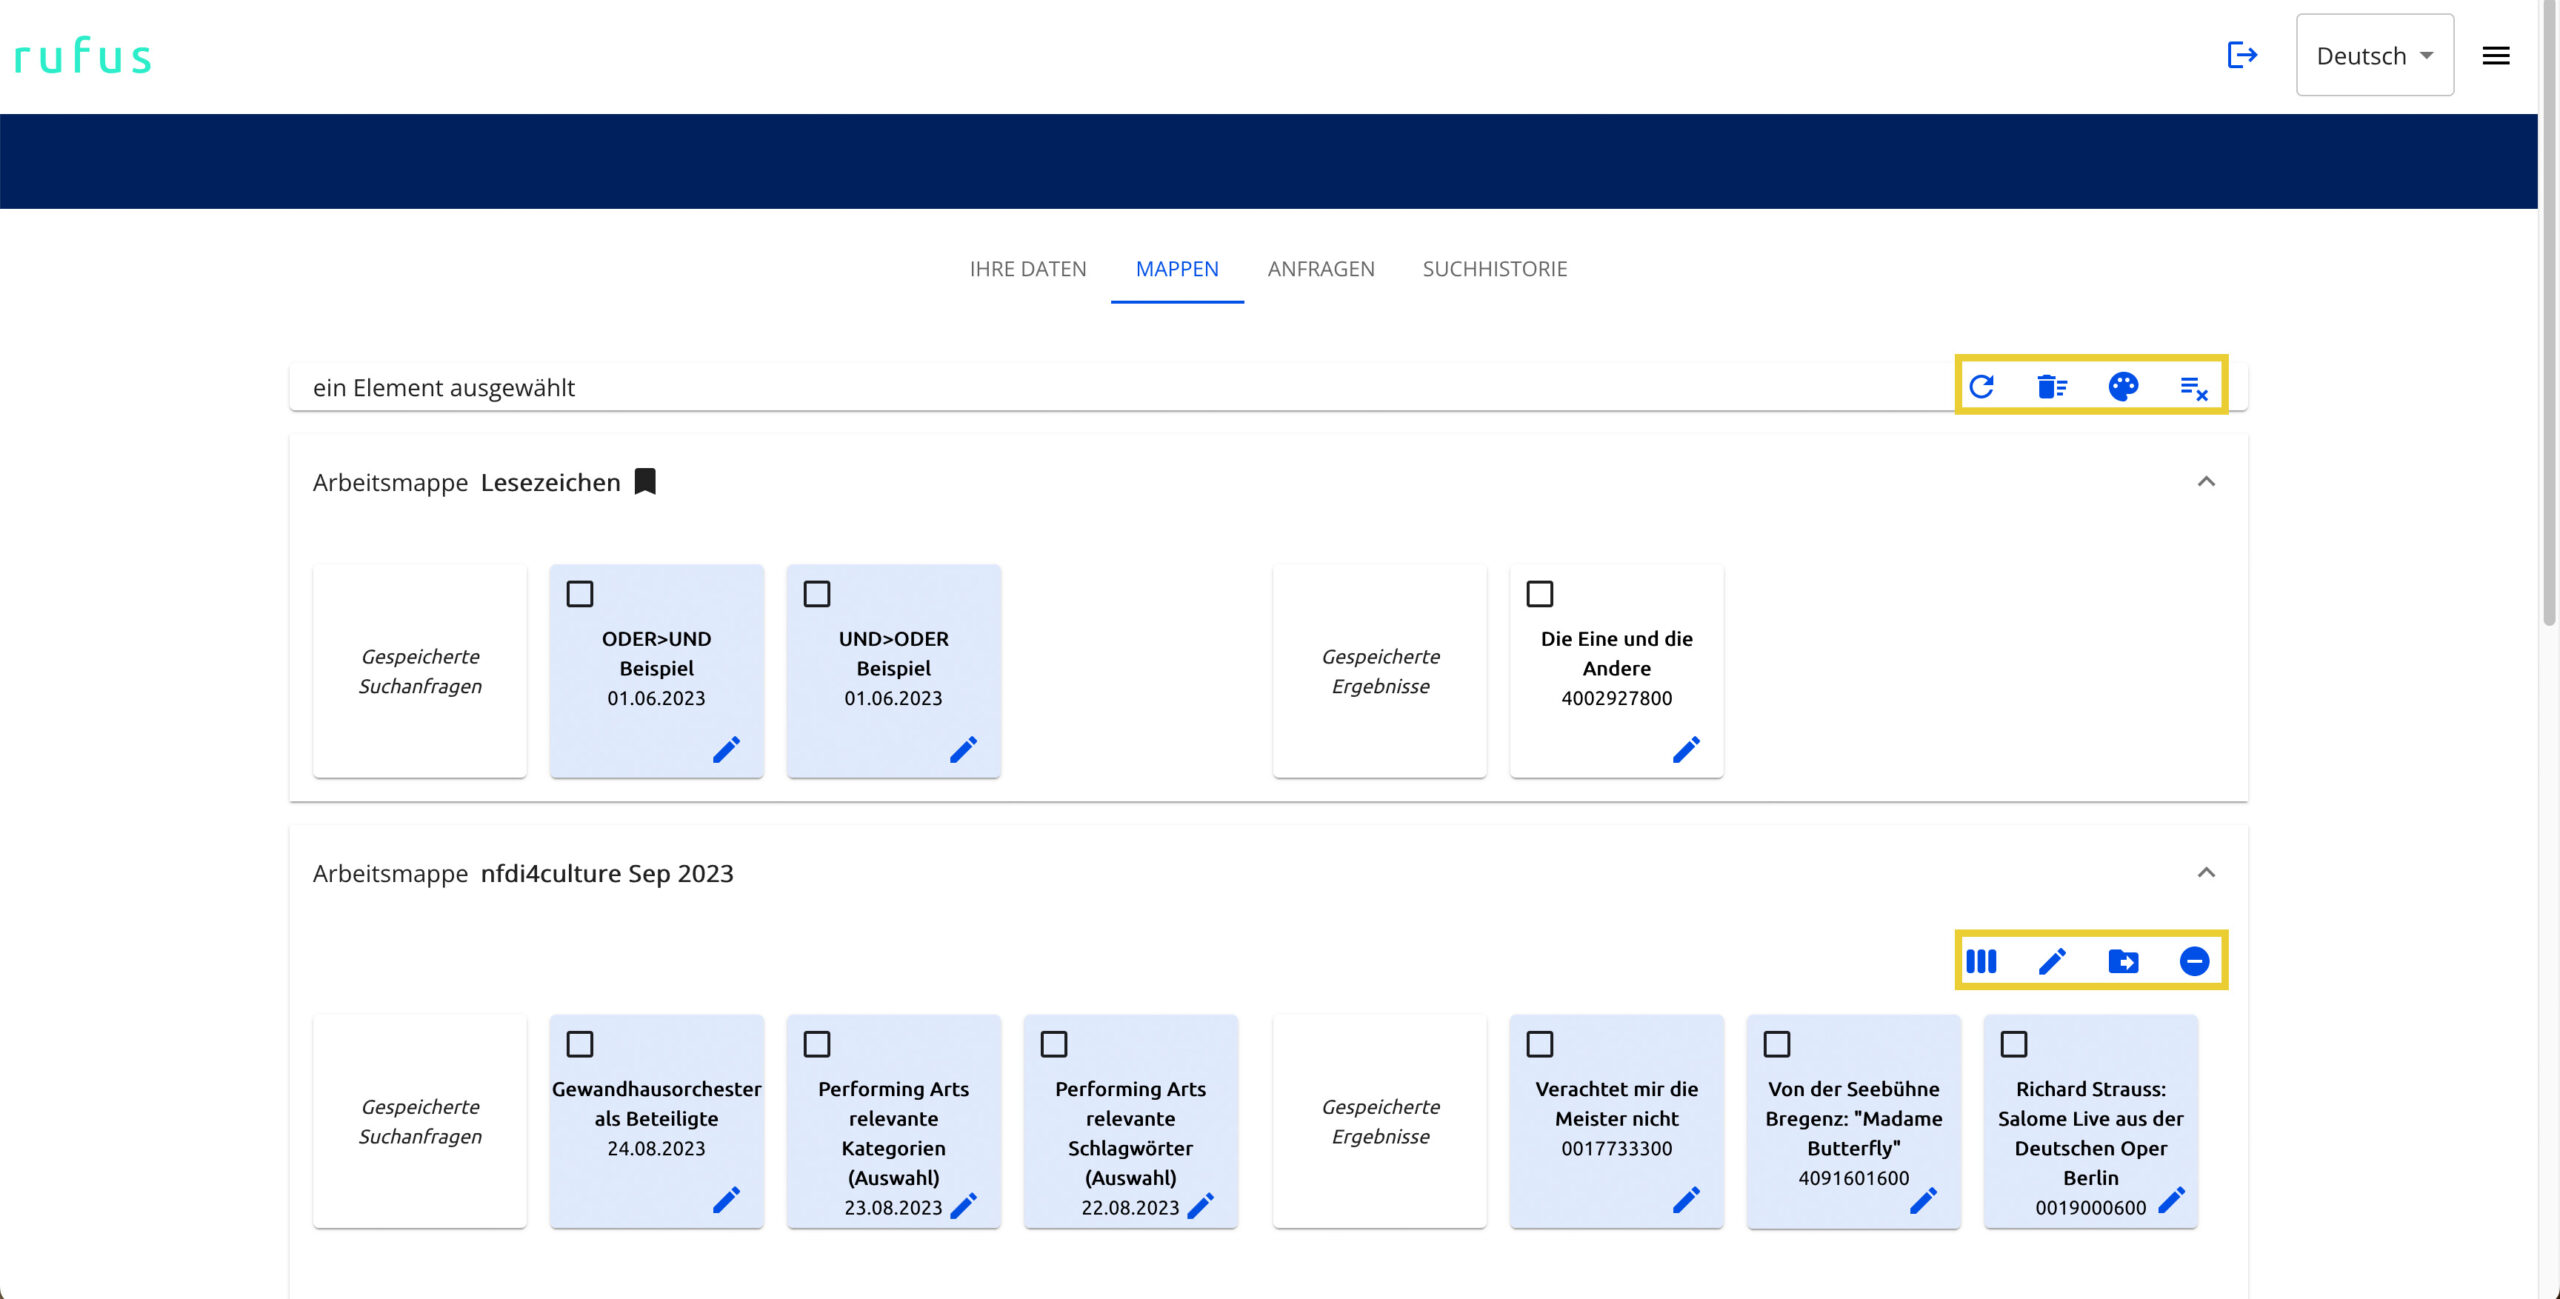
Task: Check the UND>ODER Beispiel checkbox
Action: click(x=817, y=594)
